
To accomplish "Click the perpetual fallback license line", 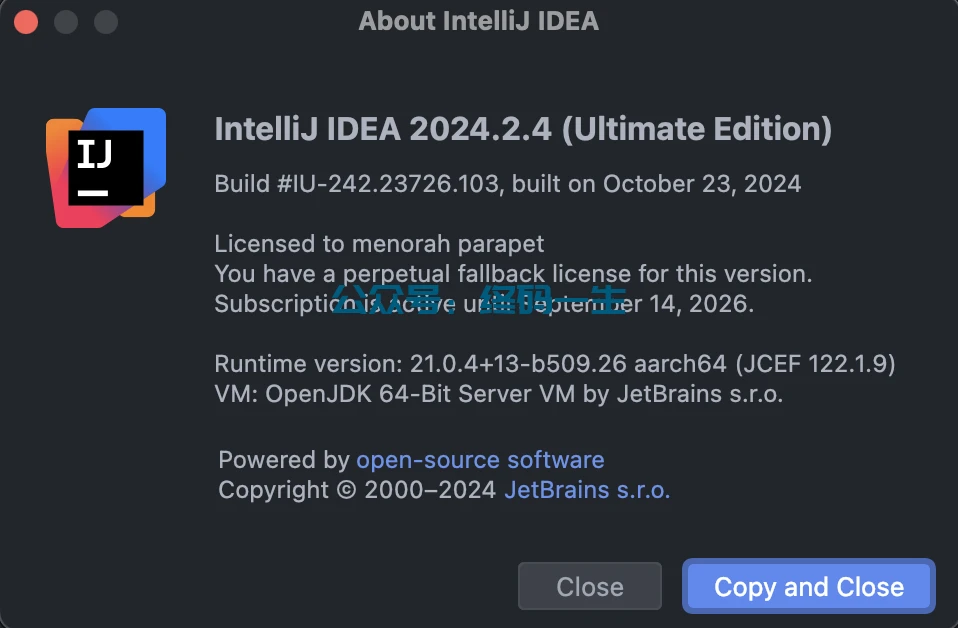I will point(513,273).
